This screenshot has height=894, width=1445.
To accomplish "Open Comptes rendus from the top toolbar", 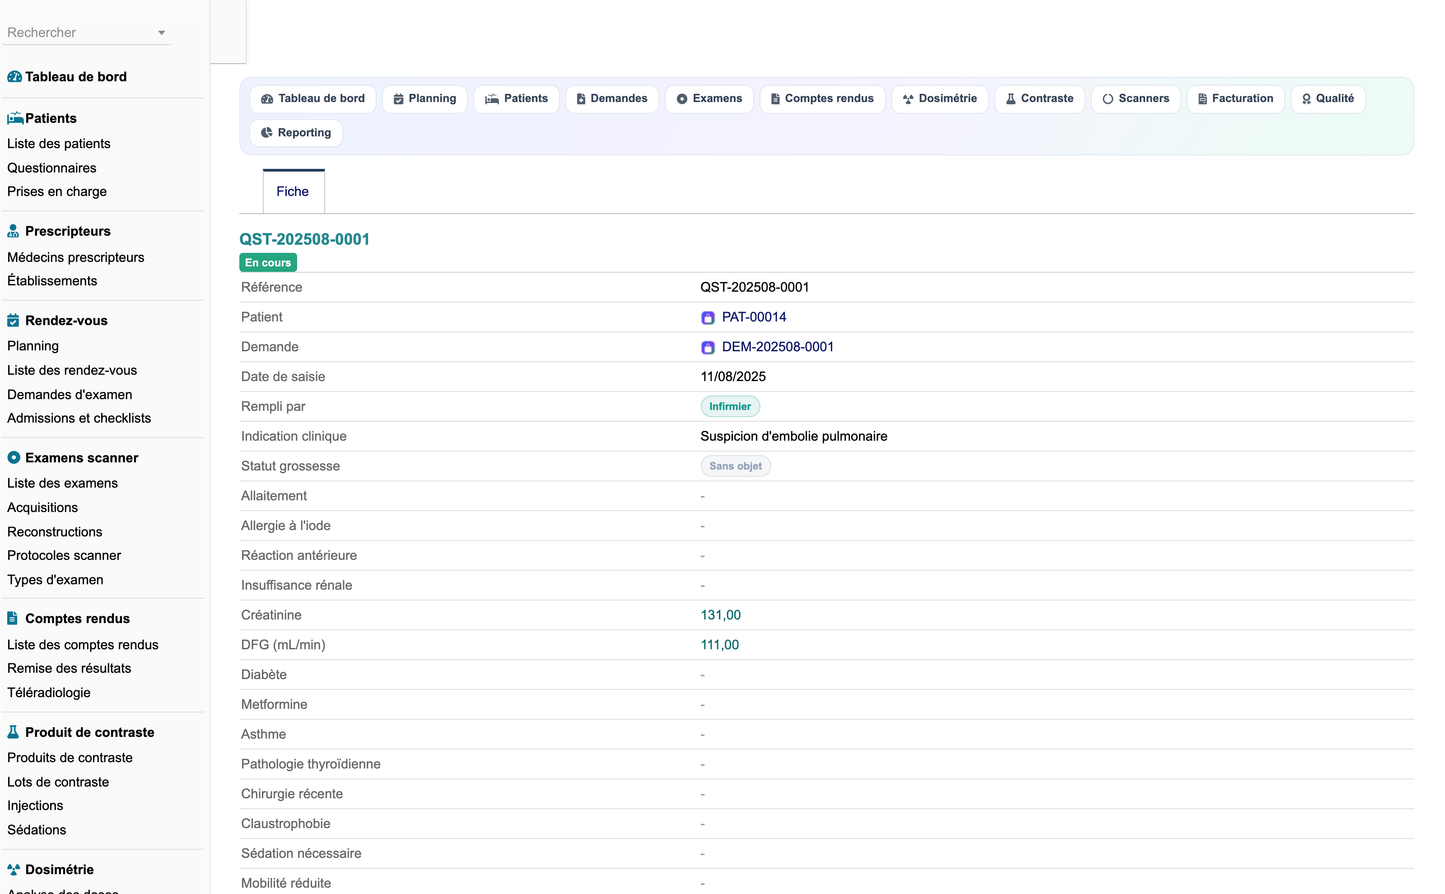I will click(x=822, y=99).
